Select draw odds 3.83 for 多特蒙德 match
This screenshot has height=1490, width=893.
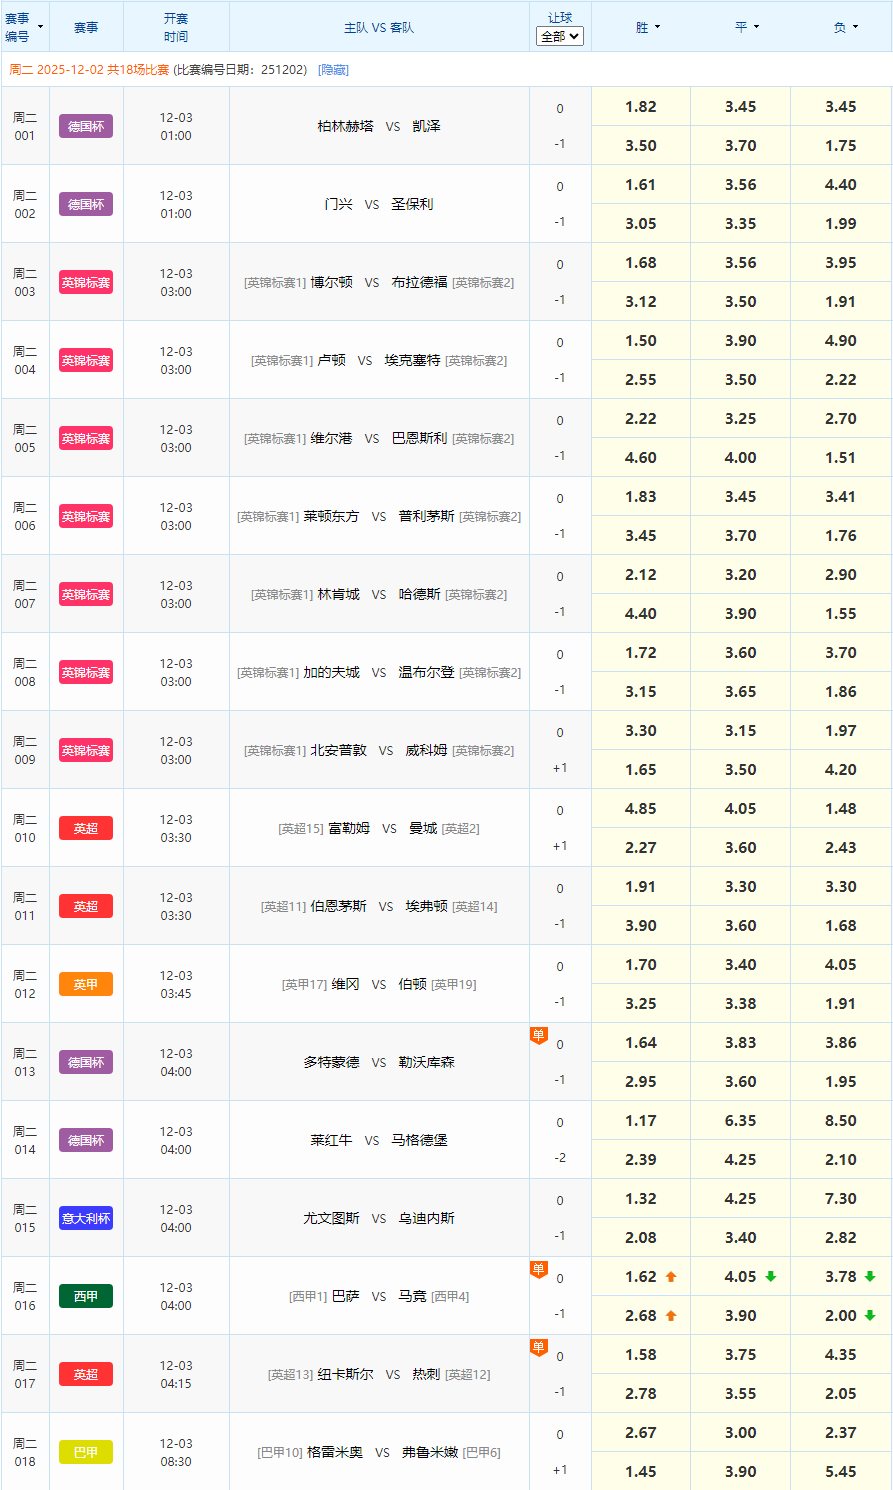pyautogui.click(x=741, y=1043)
